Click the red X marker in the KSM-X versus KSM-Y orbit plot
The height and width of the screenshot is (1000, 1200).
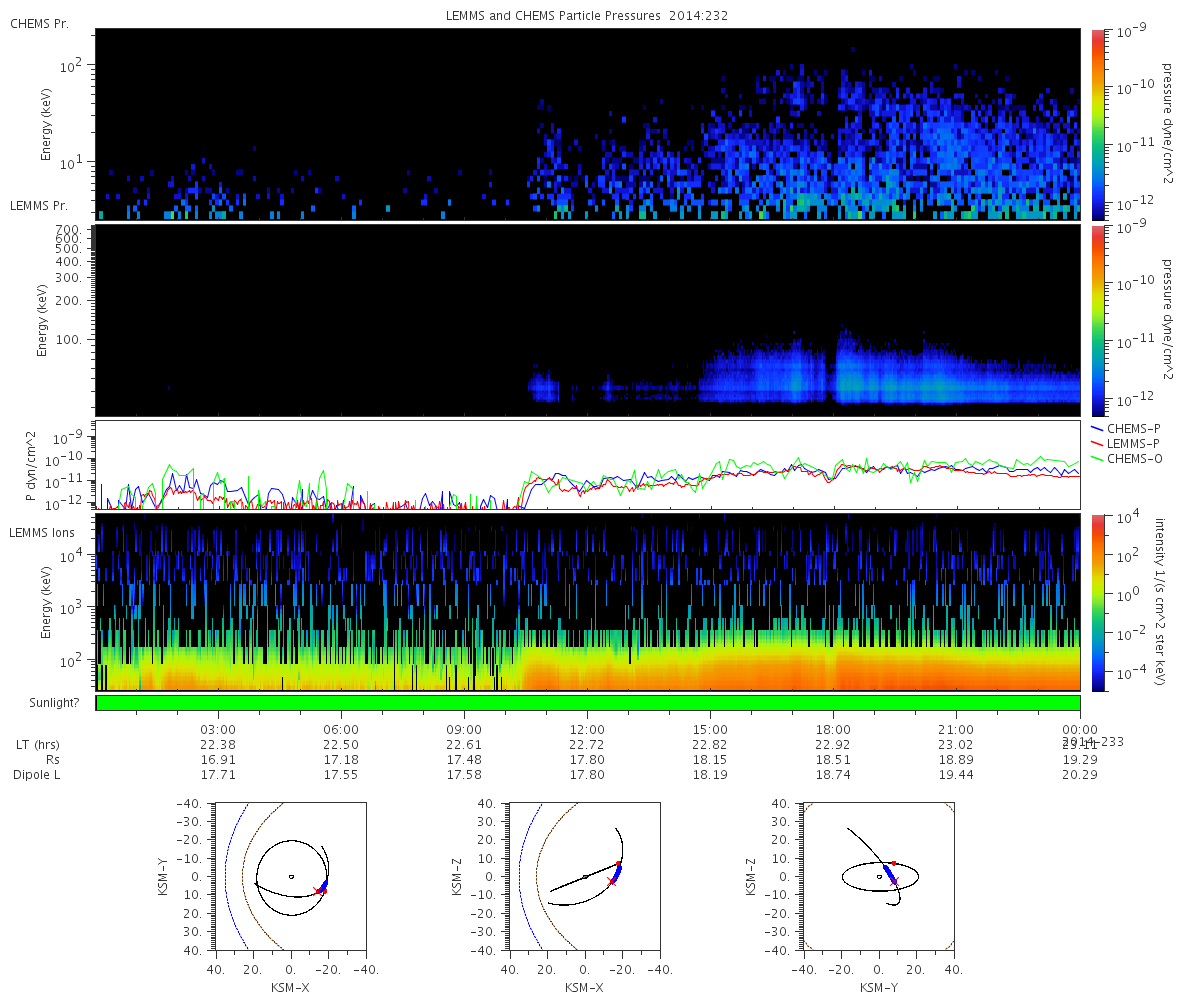[318, 890]
